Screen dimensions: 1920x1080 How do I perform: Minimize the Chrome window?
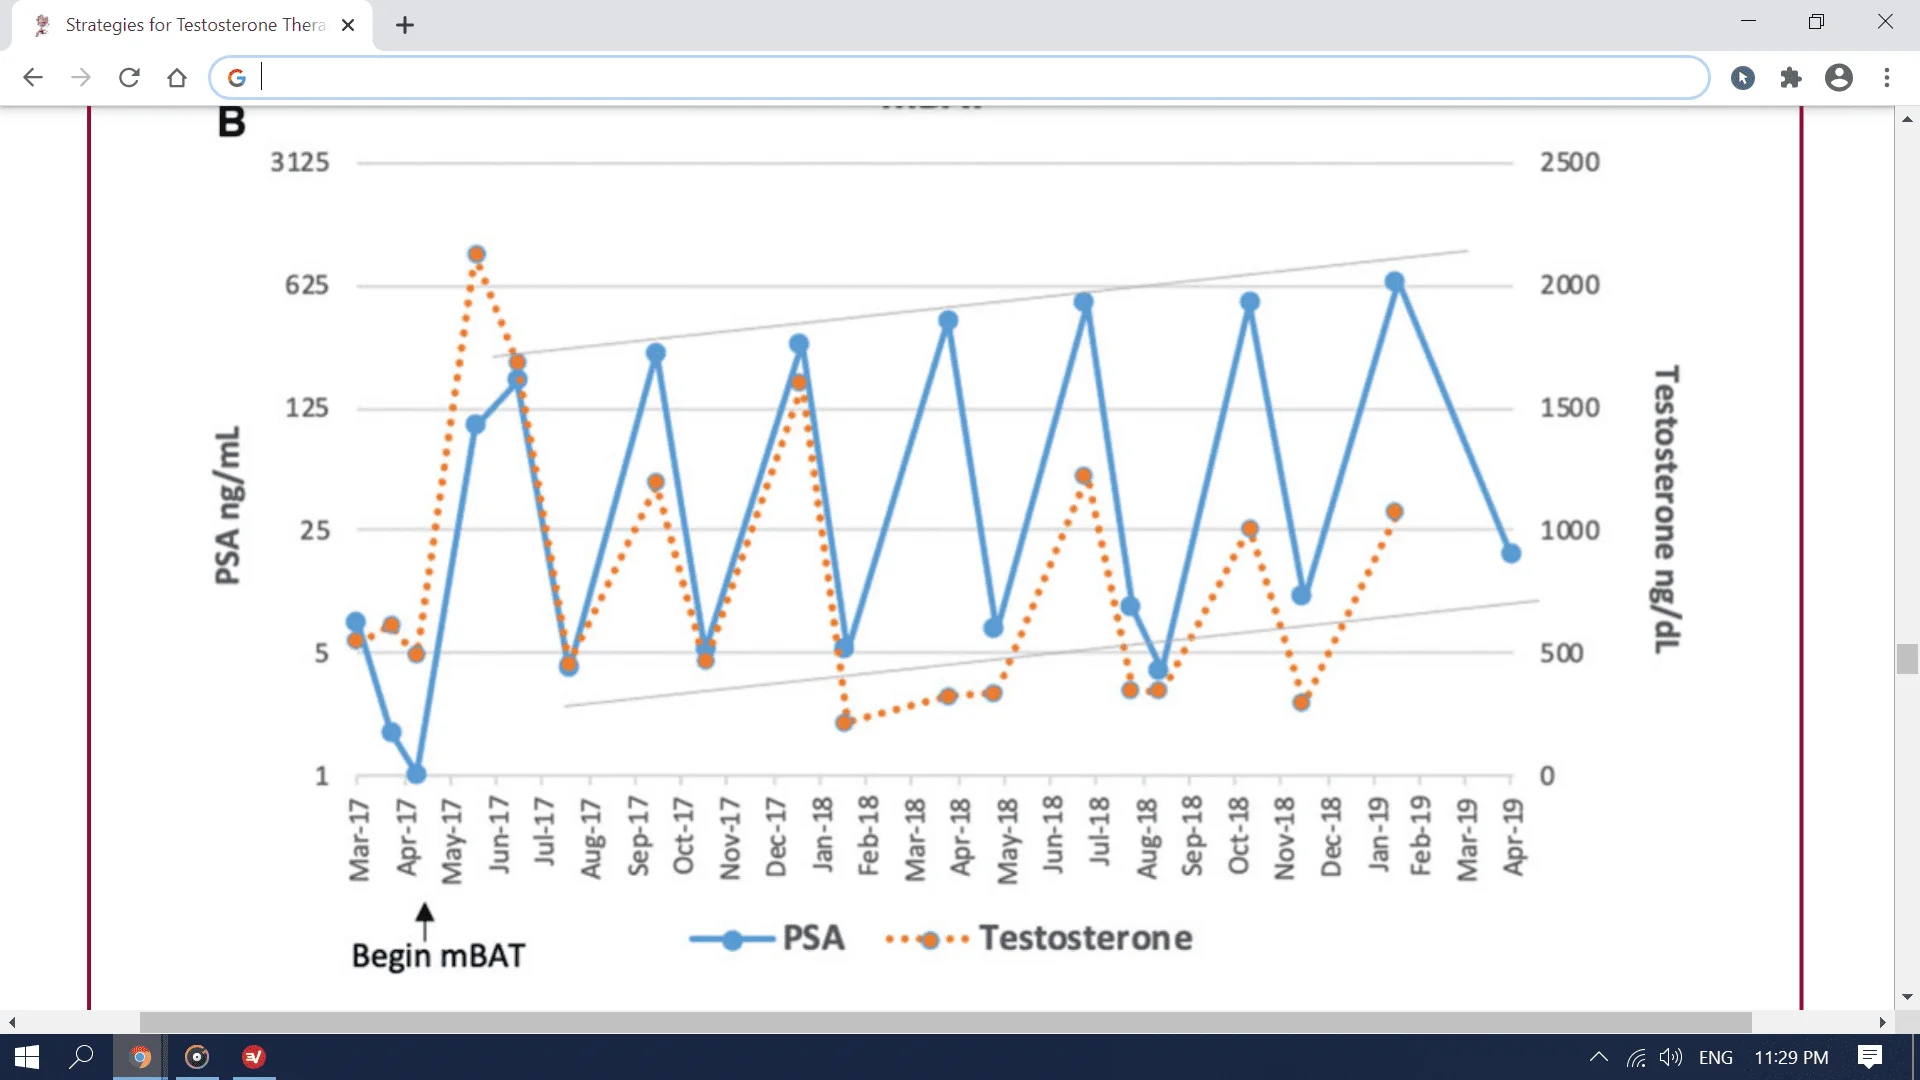[1748, 22]
